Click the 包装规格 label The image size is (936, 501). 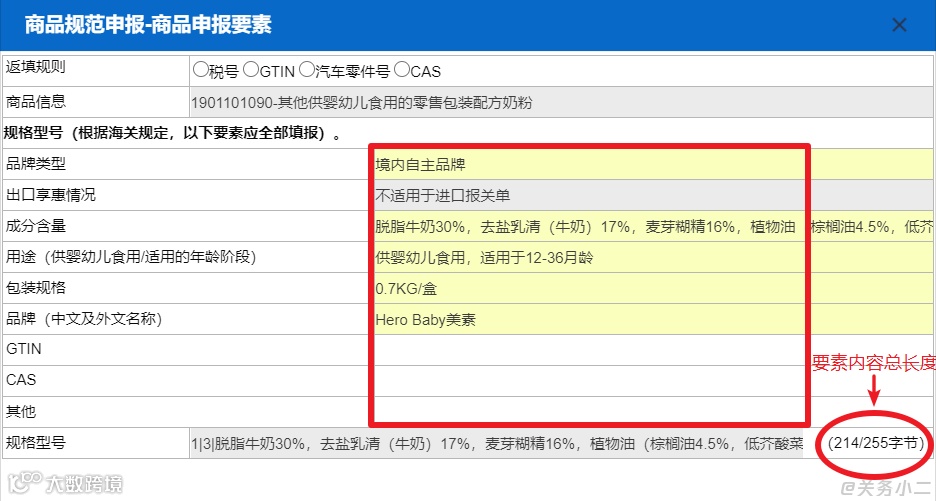pos(36,288)
